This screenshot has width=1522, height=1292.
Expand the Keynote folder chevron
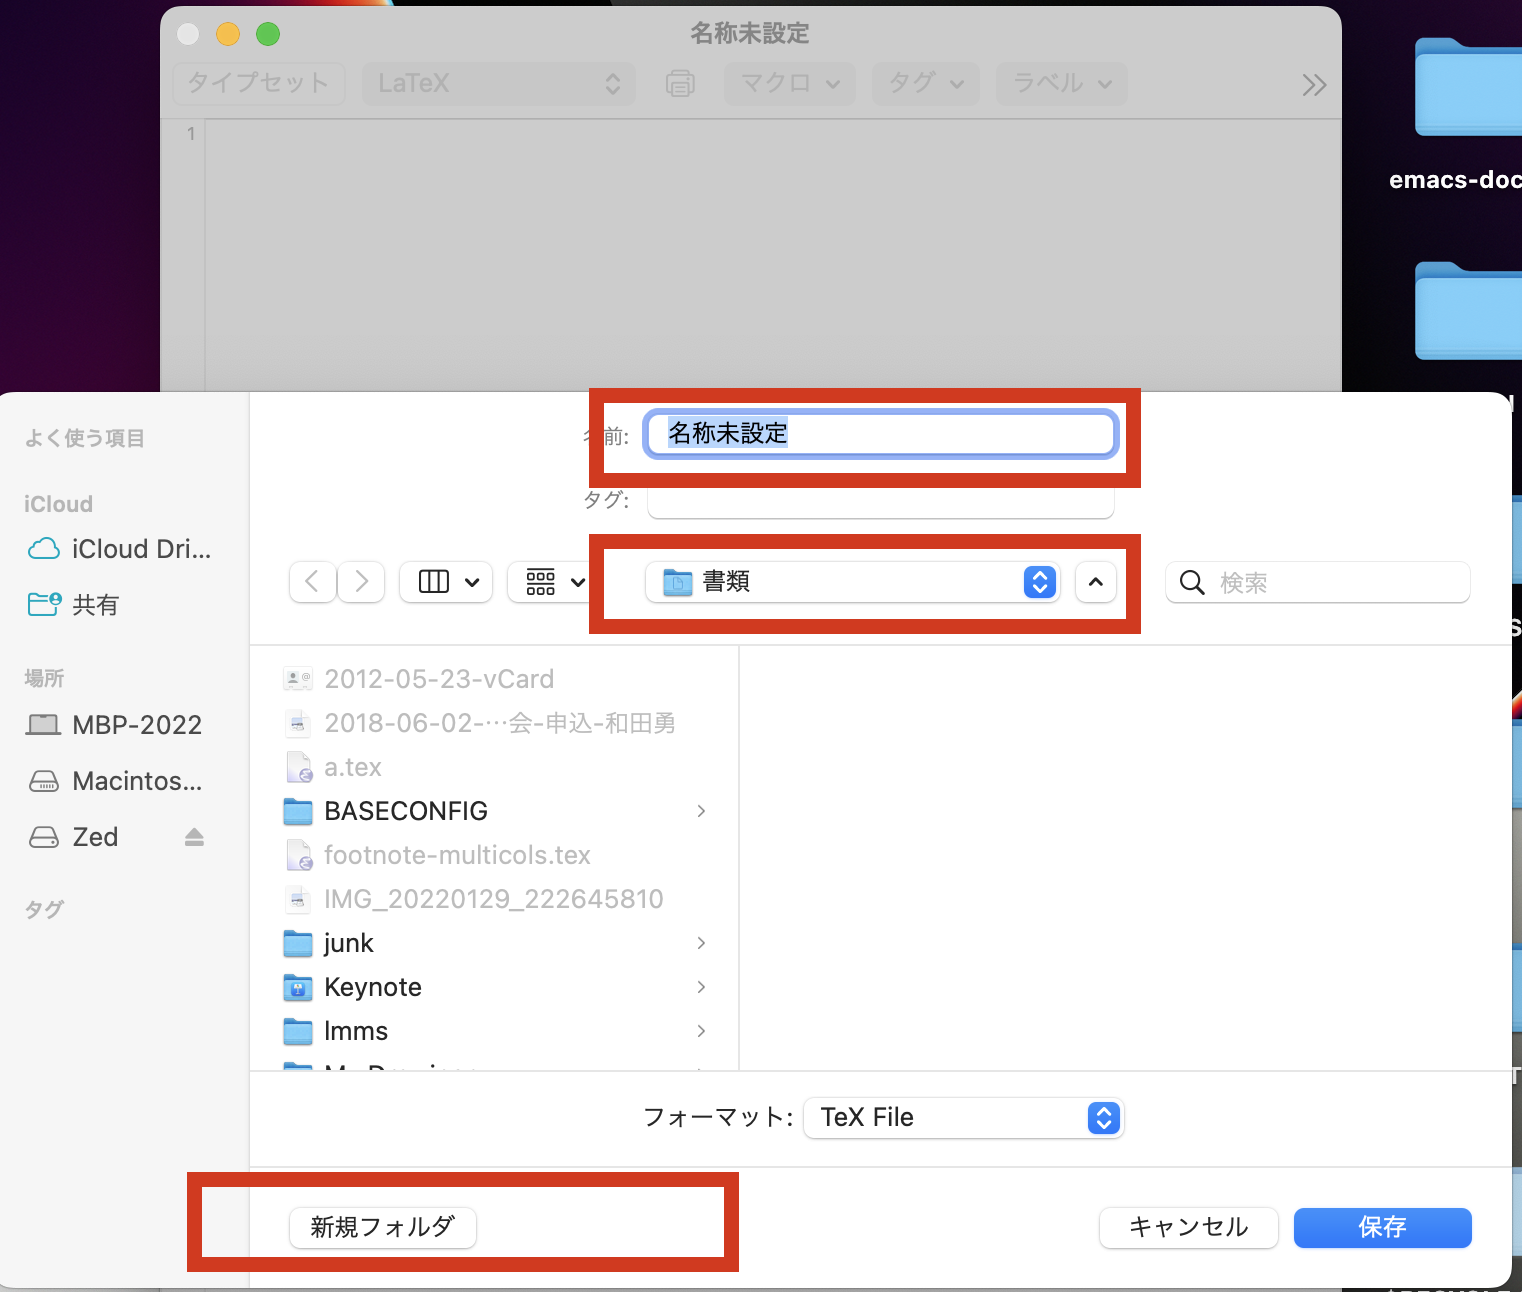[x=701, y=987]
